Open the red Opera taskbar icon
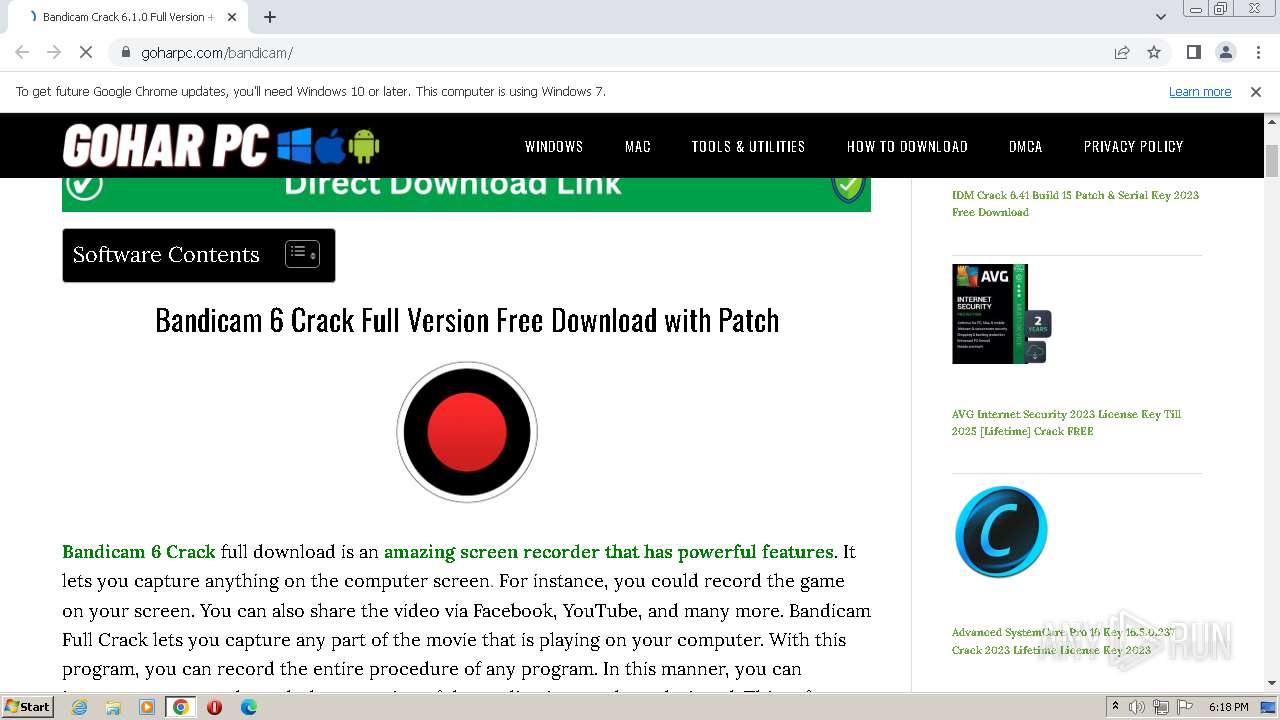 tap(214, 707)
